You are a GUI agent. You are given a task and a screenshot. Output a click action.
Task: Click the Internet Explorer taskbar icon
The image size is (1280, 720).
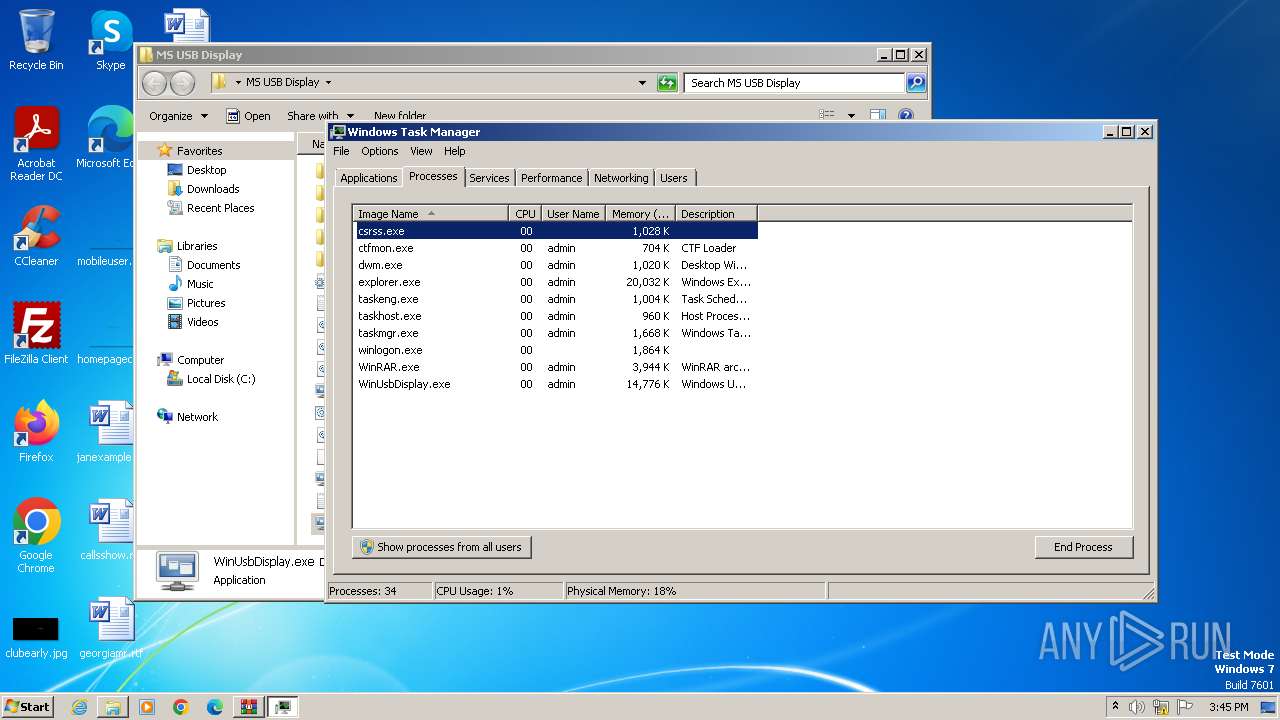(x=79, y=707)
